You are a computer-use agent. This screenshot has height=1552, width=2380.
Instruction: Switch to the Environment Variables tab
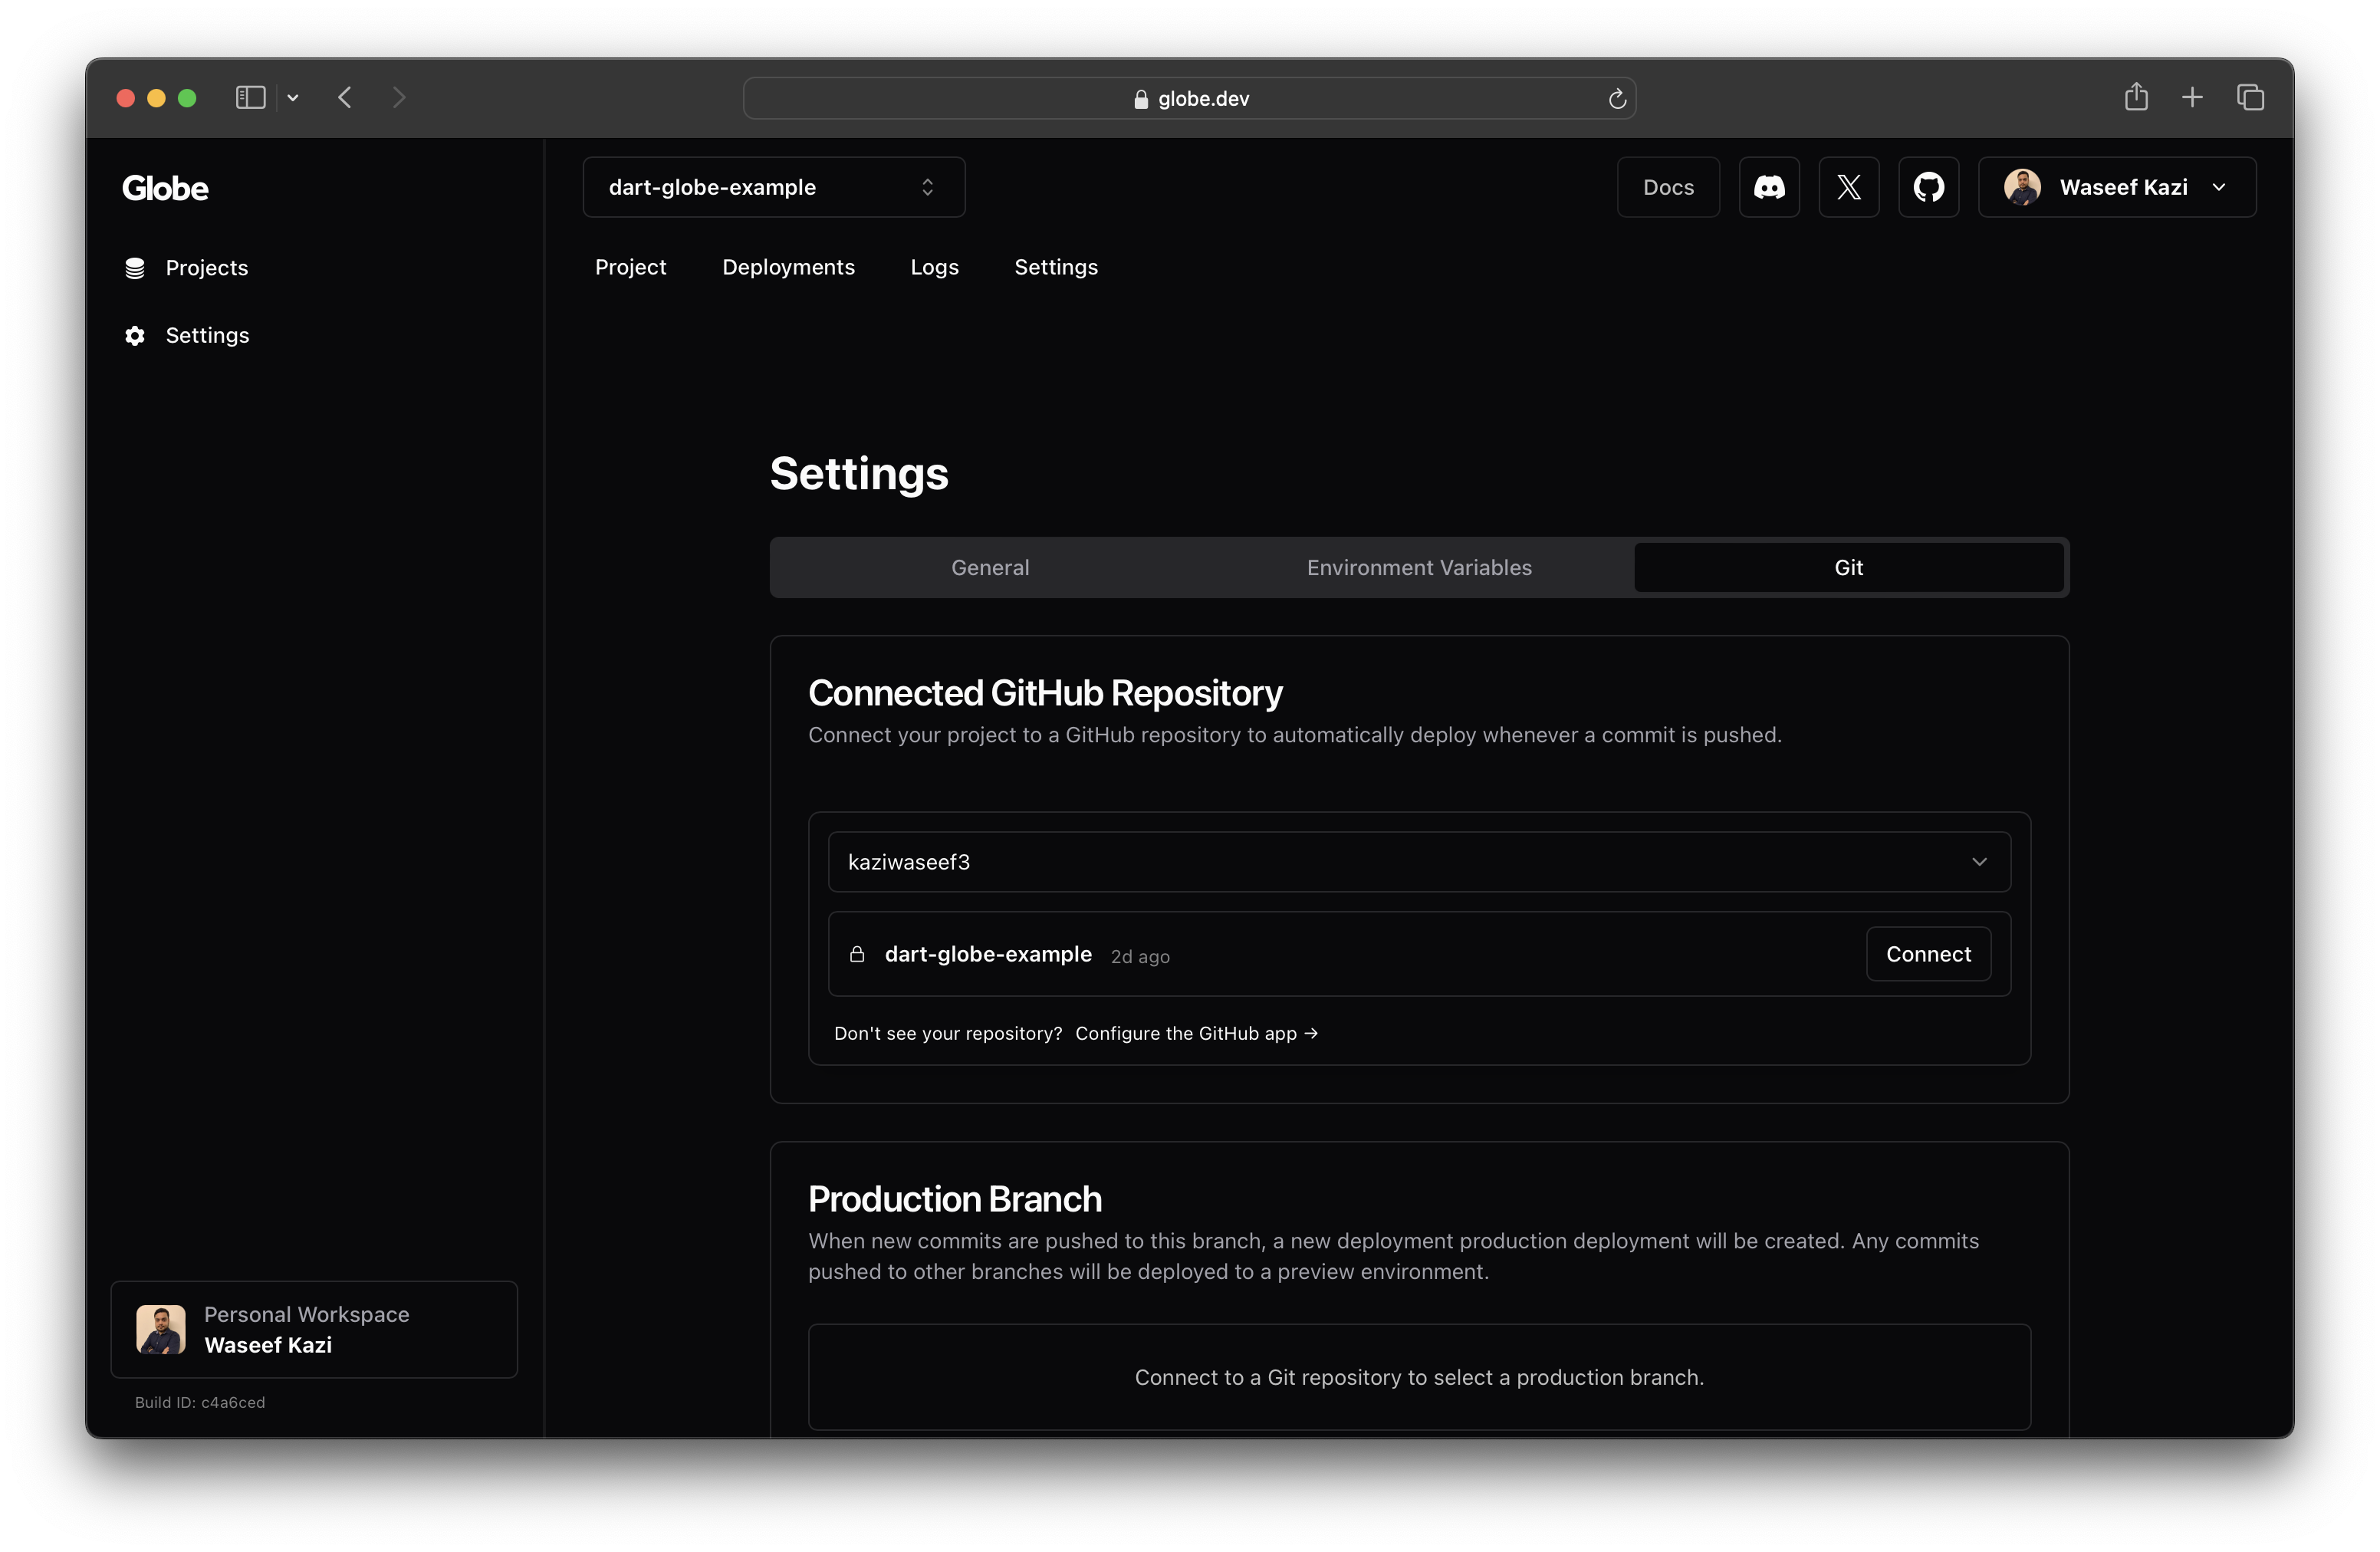coord(1418,567)
